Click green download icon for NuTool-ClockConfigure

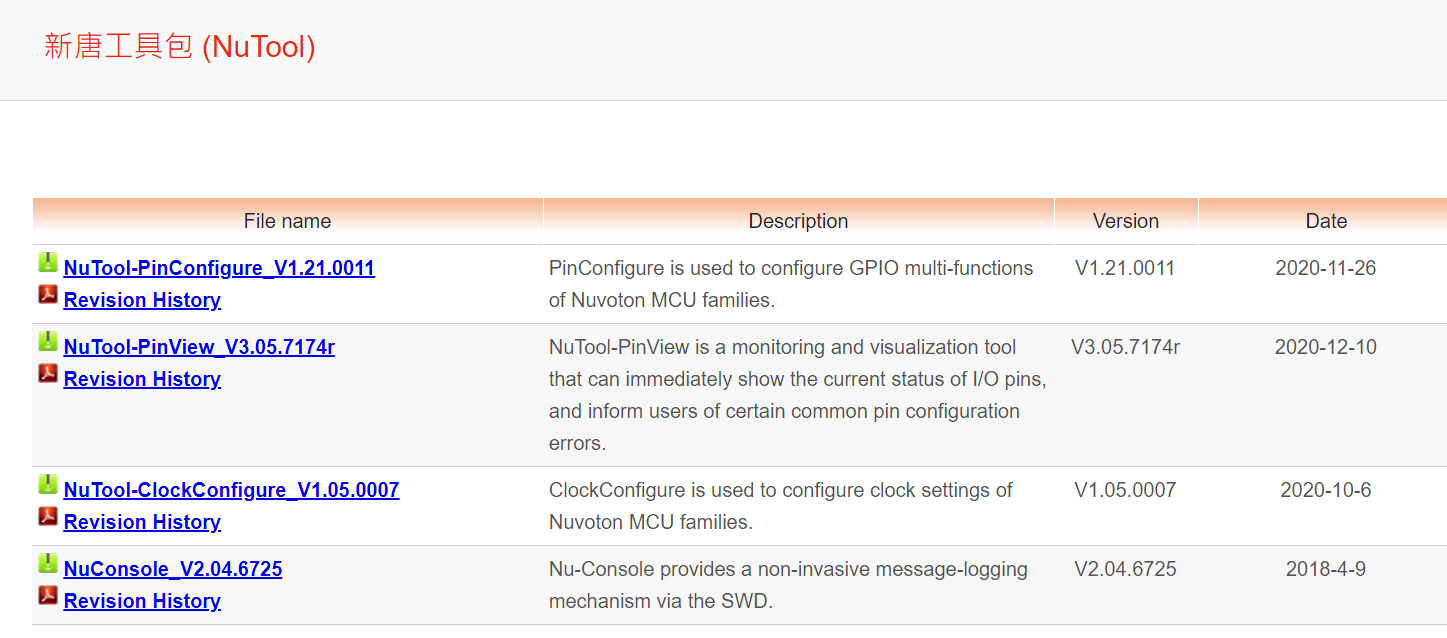(47, 486)
